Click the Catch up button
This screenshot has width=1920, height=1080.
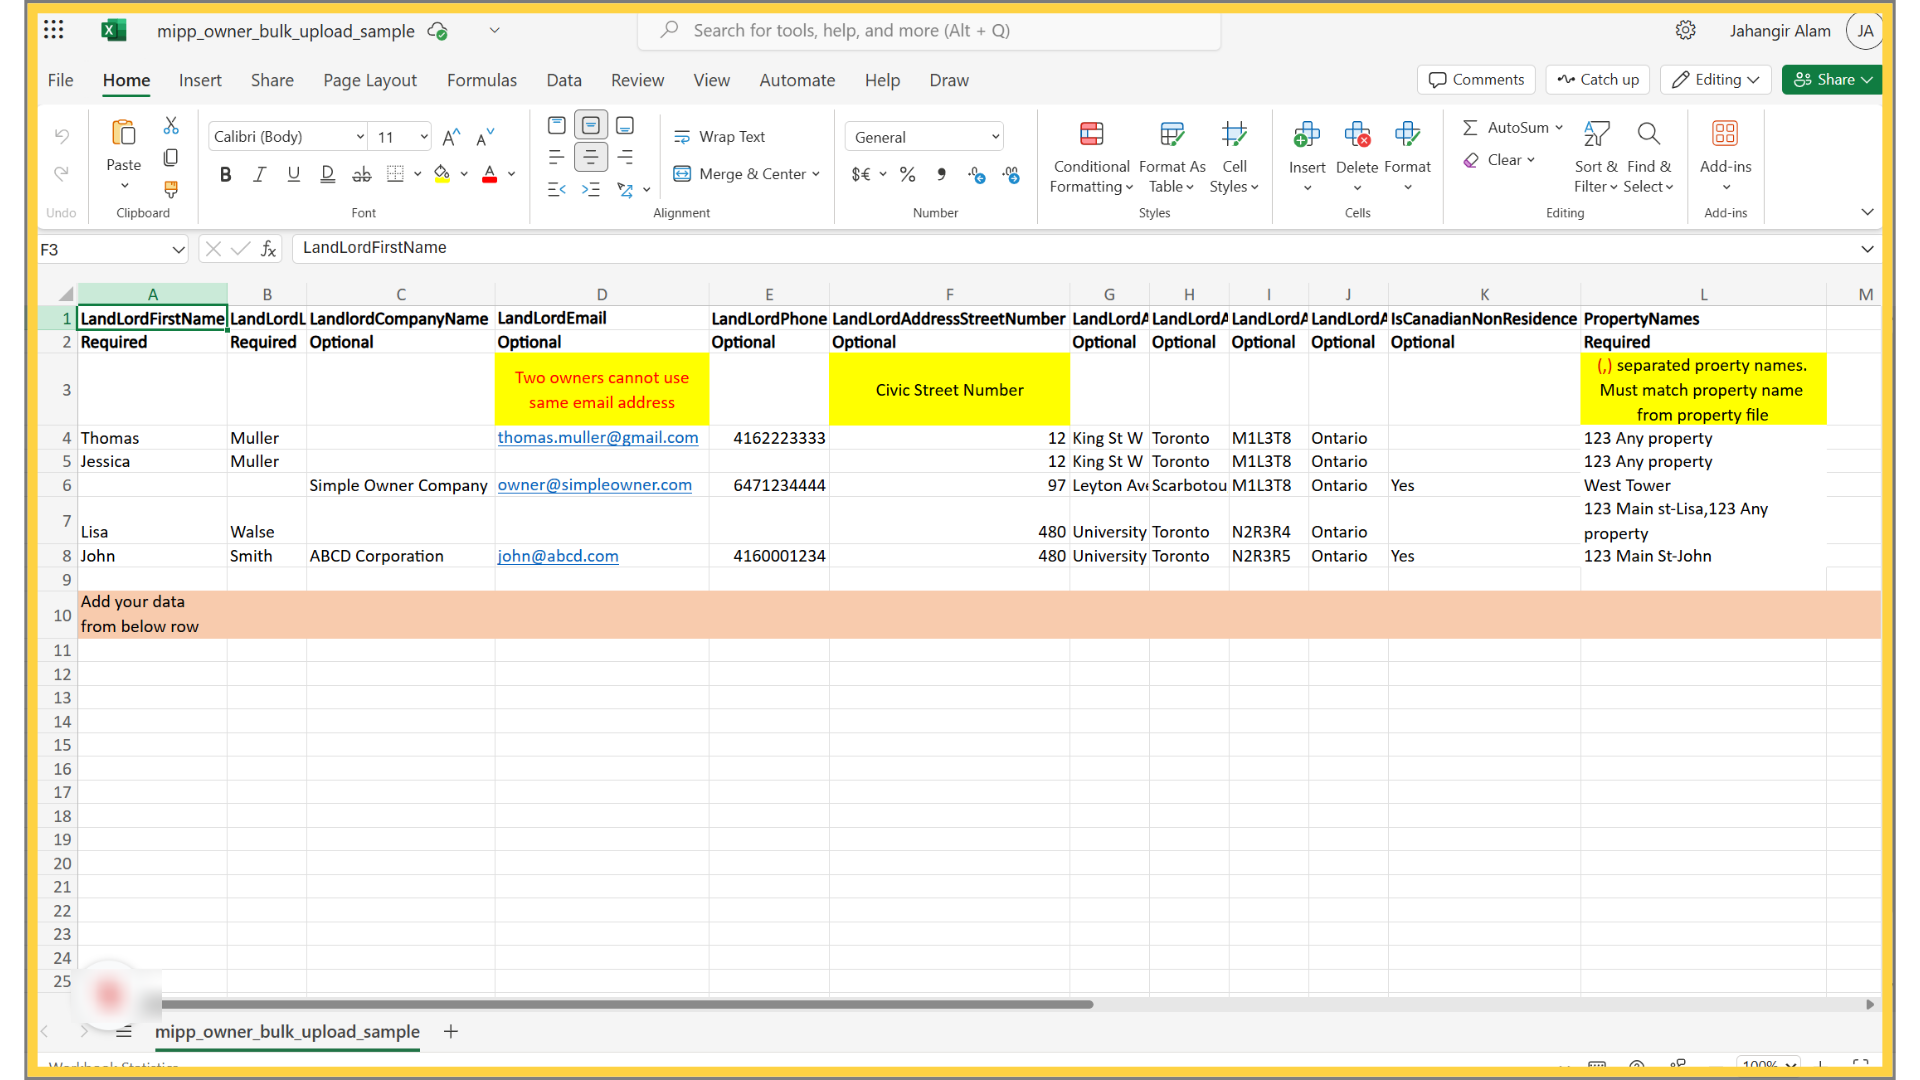tap(1598, 80)
